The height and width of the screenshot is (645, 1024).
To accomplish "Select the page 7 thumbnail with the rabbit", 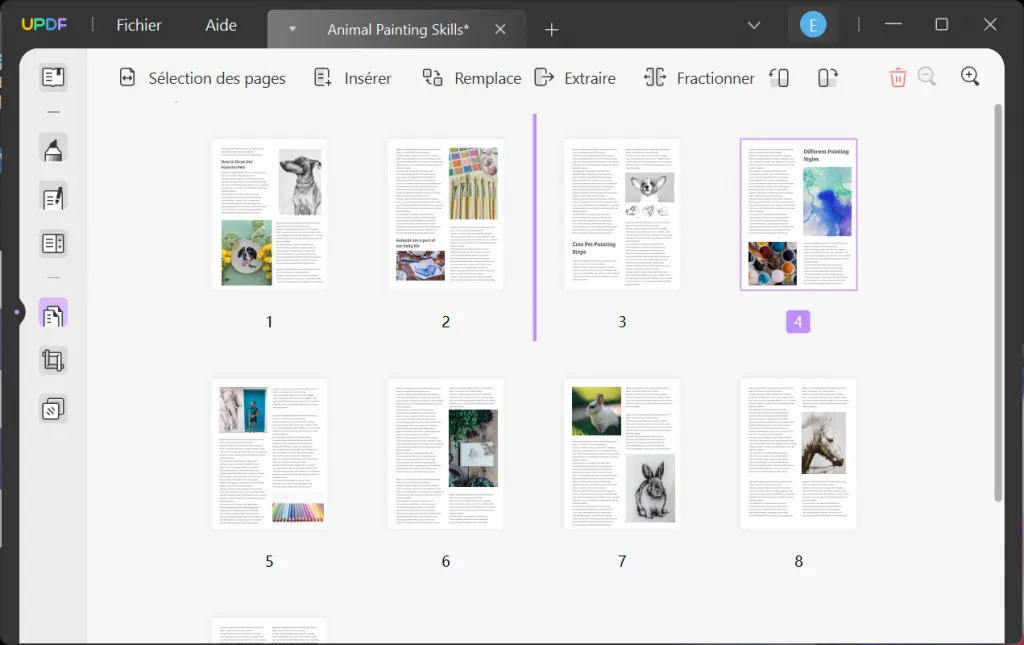I will coord(622,453).
